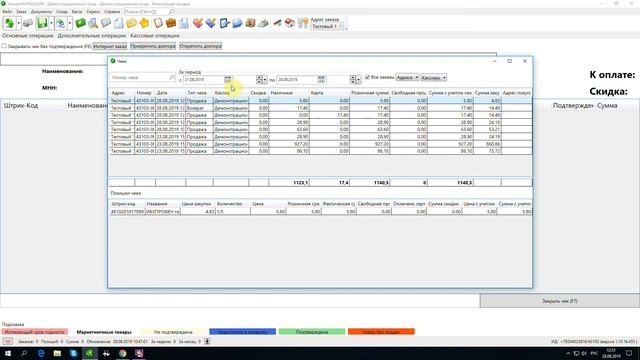The height and width of the screenshot is (360, 640).
Task: Click the green floppy disk save icon
Action: coord(42,23)
